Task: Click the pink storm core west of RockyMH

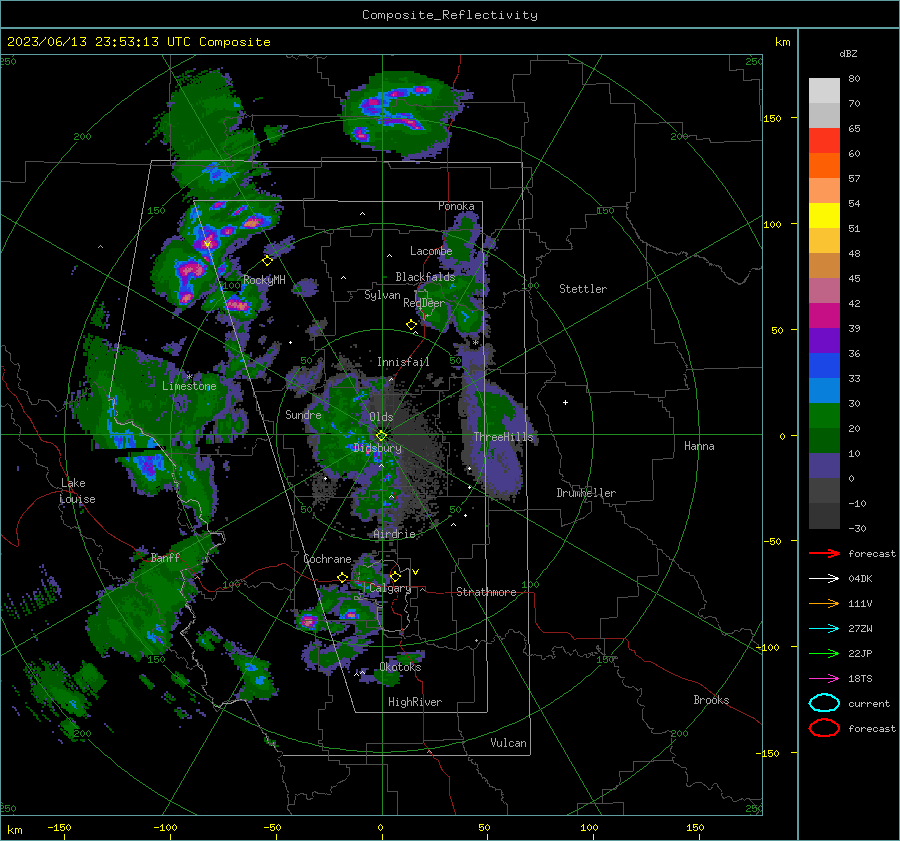Action: coord(191,268)
